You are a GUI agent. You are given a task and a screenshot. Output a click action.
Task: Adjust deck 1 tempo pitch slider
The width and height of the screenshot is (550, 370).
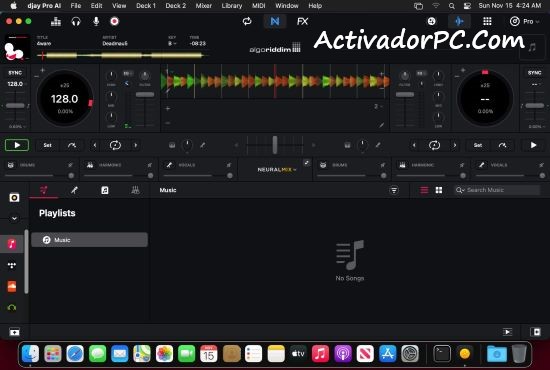pos(15,106)
